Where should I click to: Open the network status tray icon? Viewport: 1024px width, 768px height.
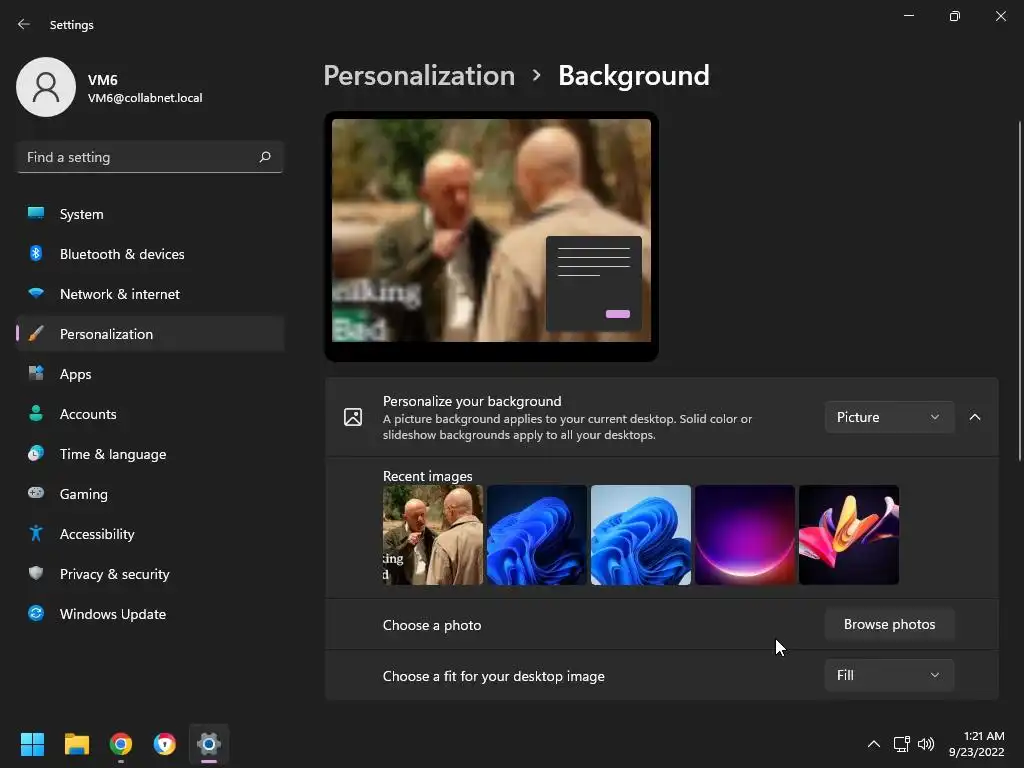coord(902,744)
